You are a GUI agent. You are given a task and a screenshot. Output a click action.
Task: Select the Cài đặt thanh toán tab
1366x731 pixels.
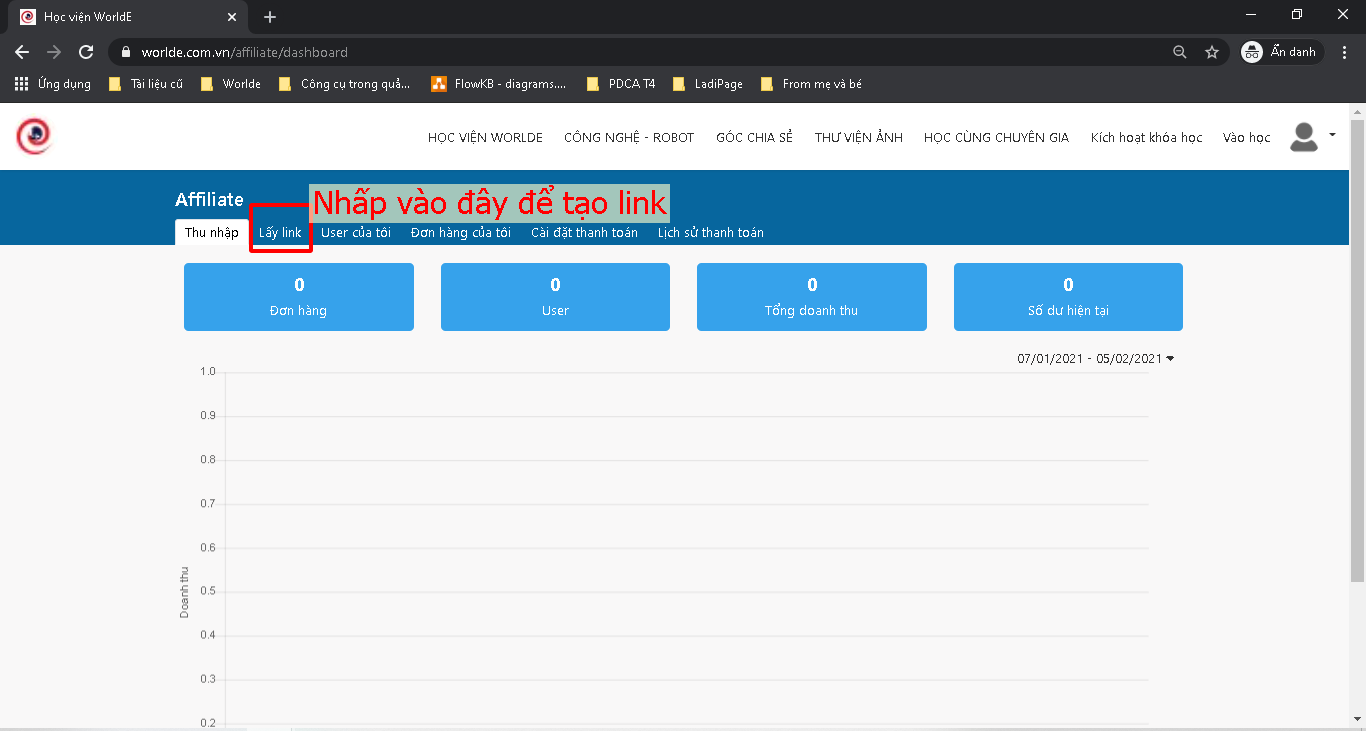pos(584,233)
